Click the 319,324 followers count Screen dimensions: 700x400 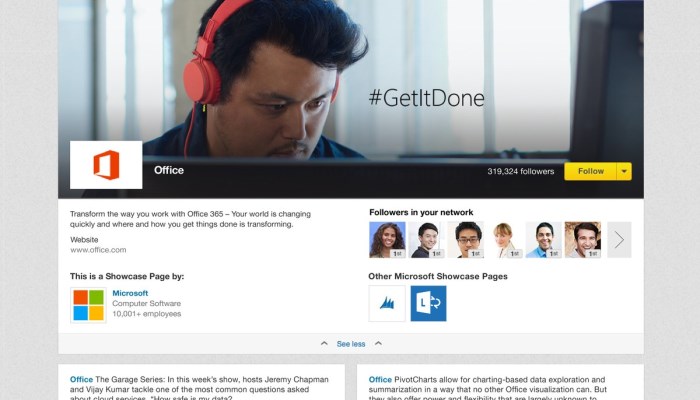coord(520,171)
